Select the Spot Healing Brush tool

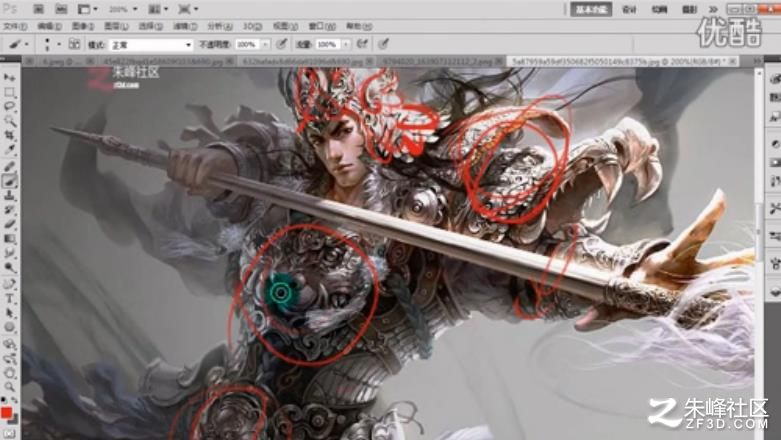click(x=9, y=167)
